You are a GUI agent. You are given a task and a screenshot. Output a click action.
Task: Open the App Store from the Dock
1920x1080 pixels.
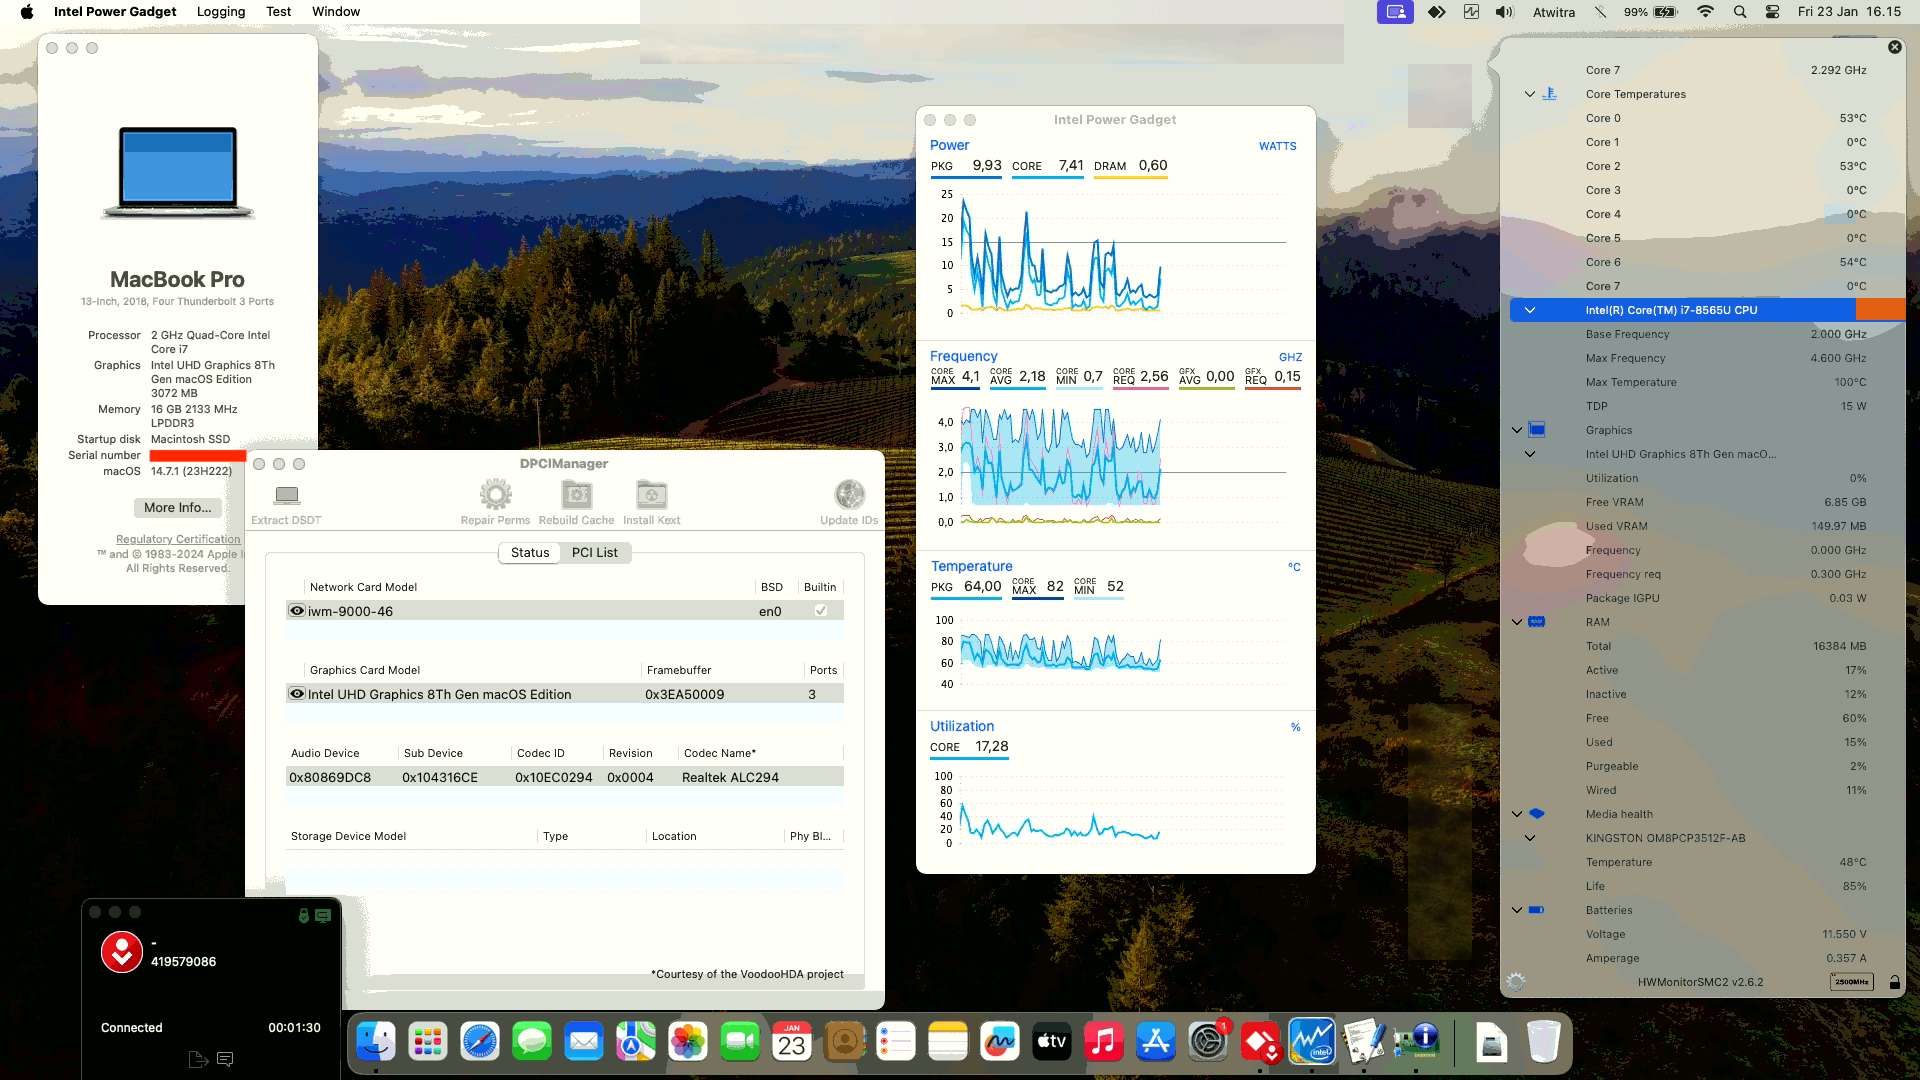(1156, 1043)
